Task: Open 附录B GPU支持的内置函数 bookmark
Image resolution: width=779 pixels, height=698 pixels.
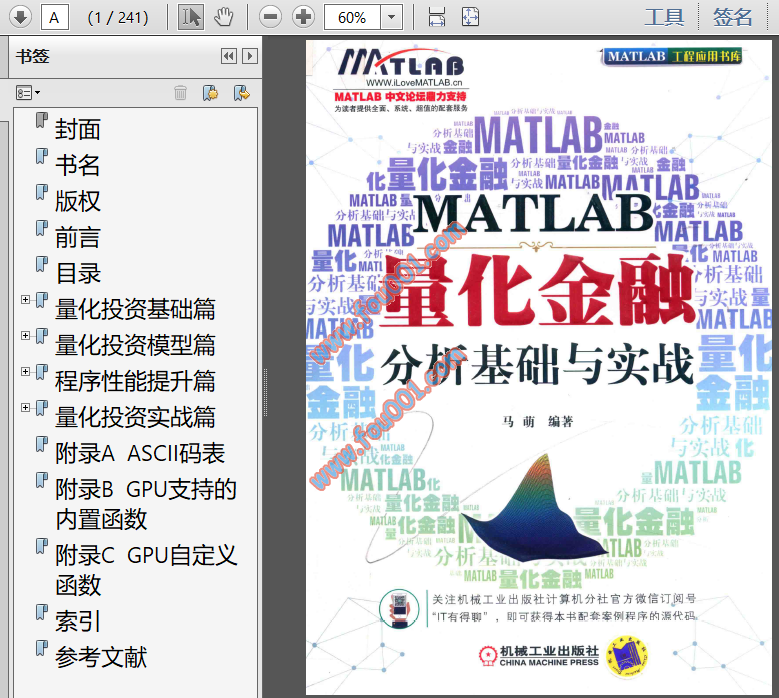Action: click(146, 504)
